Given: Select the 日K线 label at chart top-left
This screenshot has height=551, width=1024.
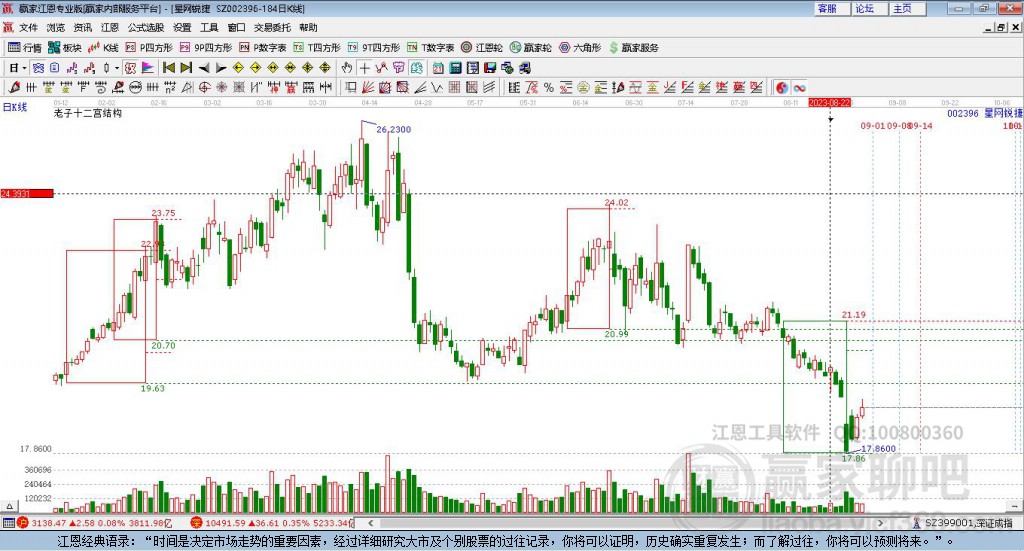Looking at the screenshot, I should [14, 107].
